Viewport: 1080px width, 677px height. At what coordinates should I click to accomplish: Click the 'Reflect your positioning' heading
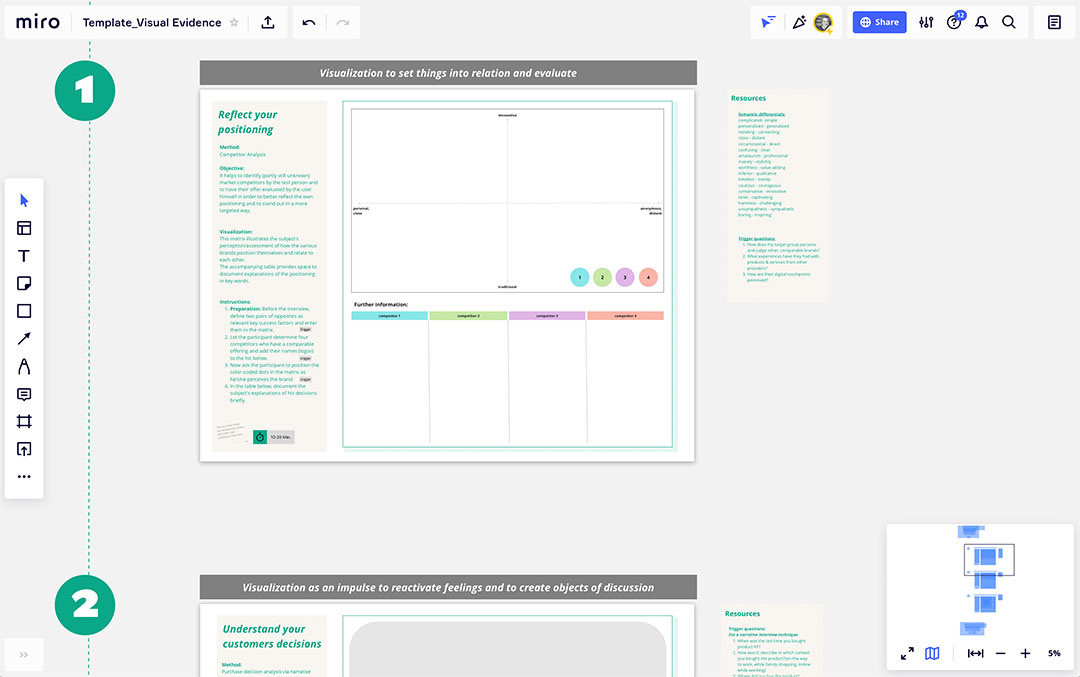tap(247, 122)
